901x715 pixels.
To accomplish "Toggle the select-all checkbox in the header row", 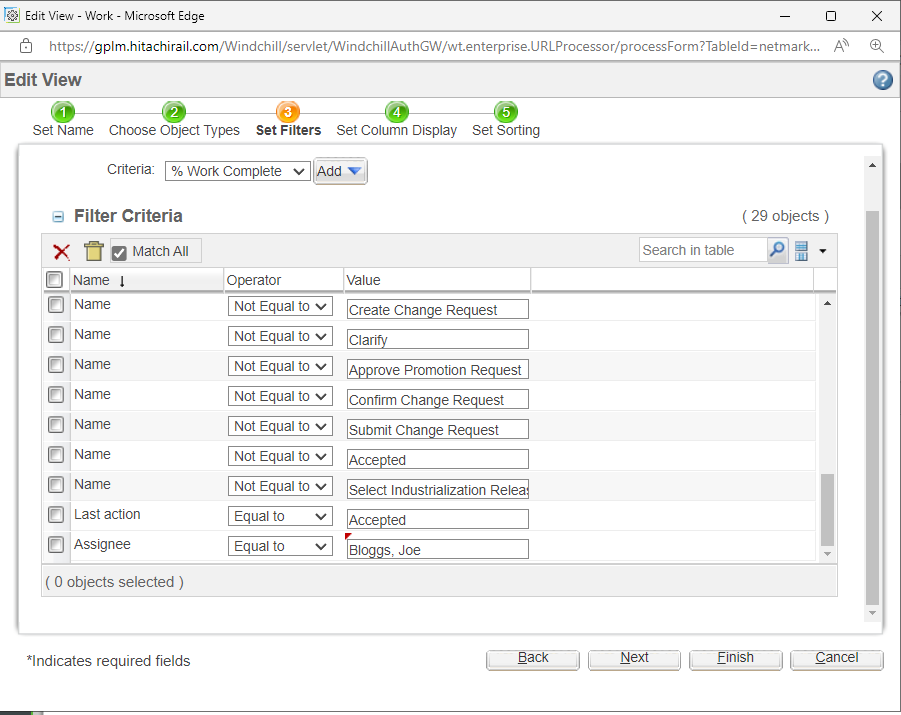I will click(55, 280).
